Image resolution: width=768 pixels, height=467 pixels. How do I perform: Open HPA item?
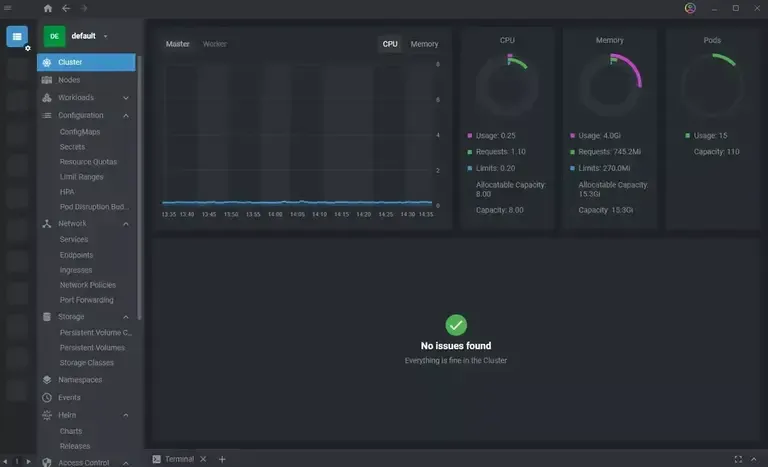click(x=67, y=192)
